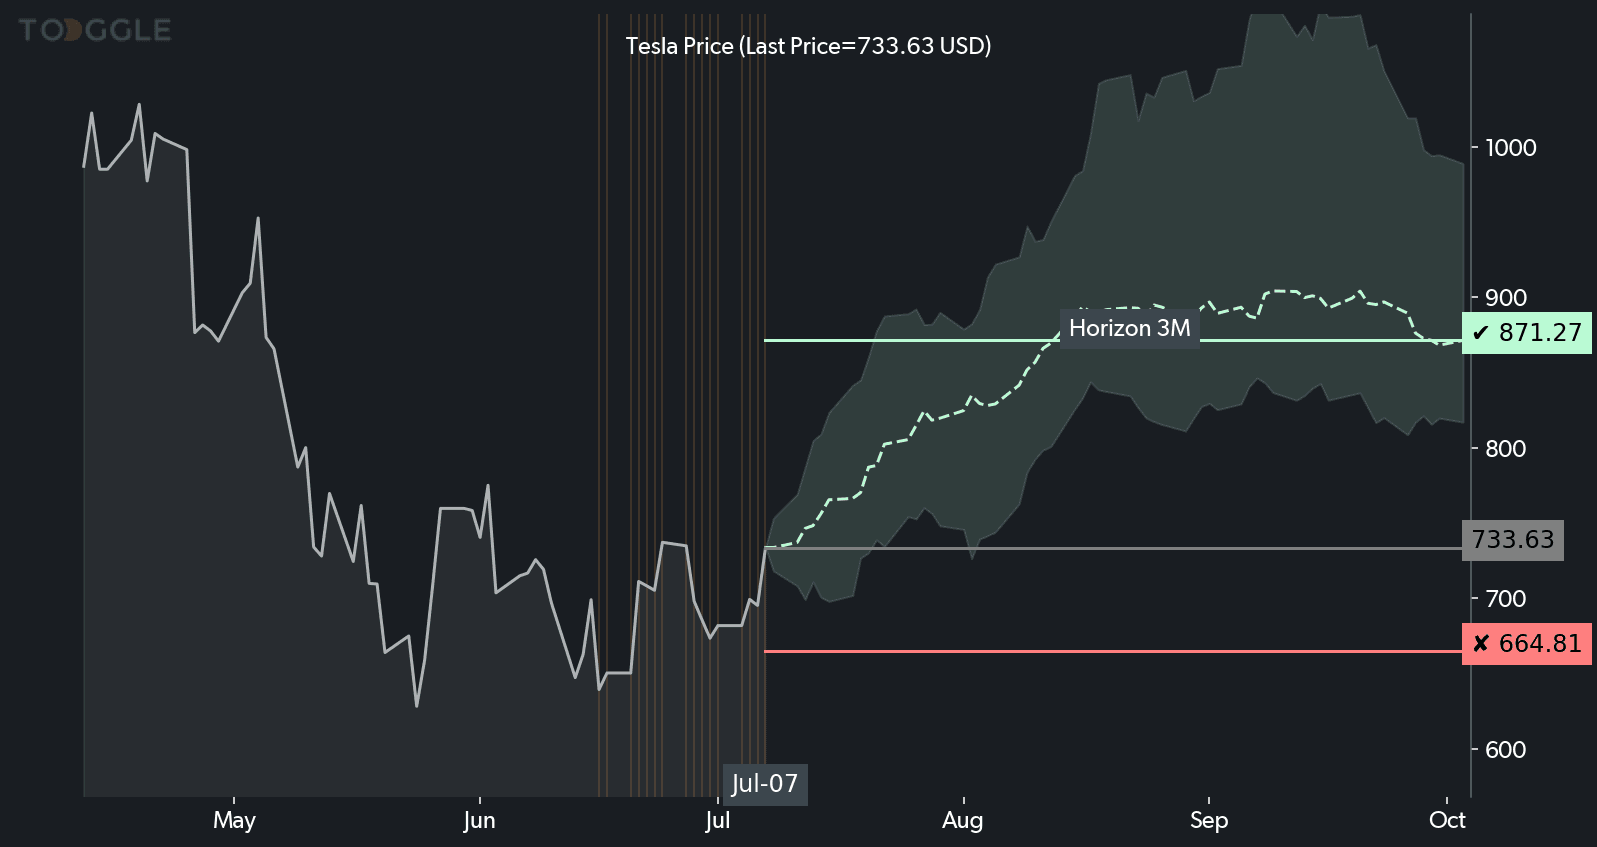
Task: Click the Tesla Price chart title
Action: (808, 46)
